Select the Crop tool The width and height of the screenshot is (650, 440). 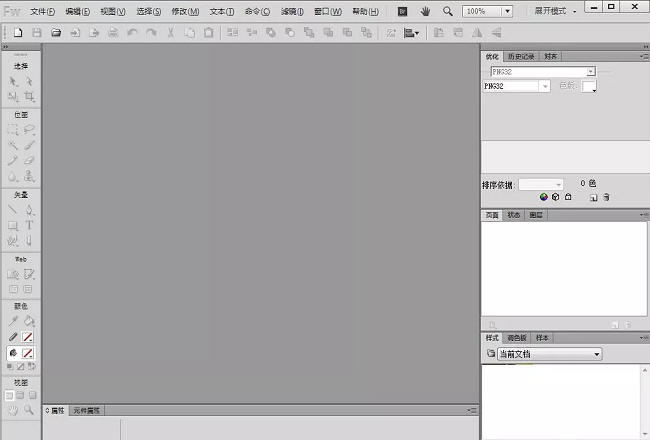(x=29, y=97)
